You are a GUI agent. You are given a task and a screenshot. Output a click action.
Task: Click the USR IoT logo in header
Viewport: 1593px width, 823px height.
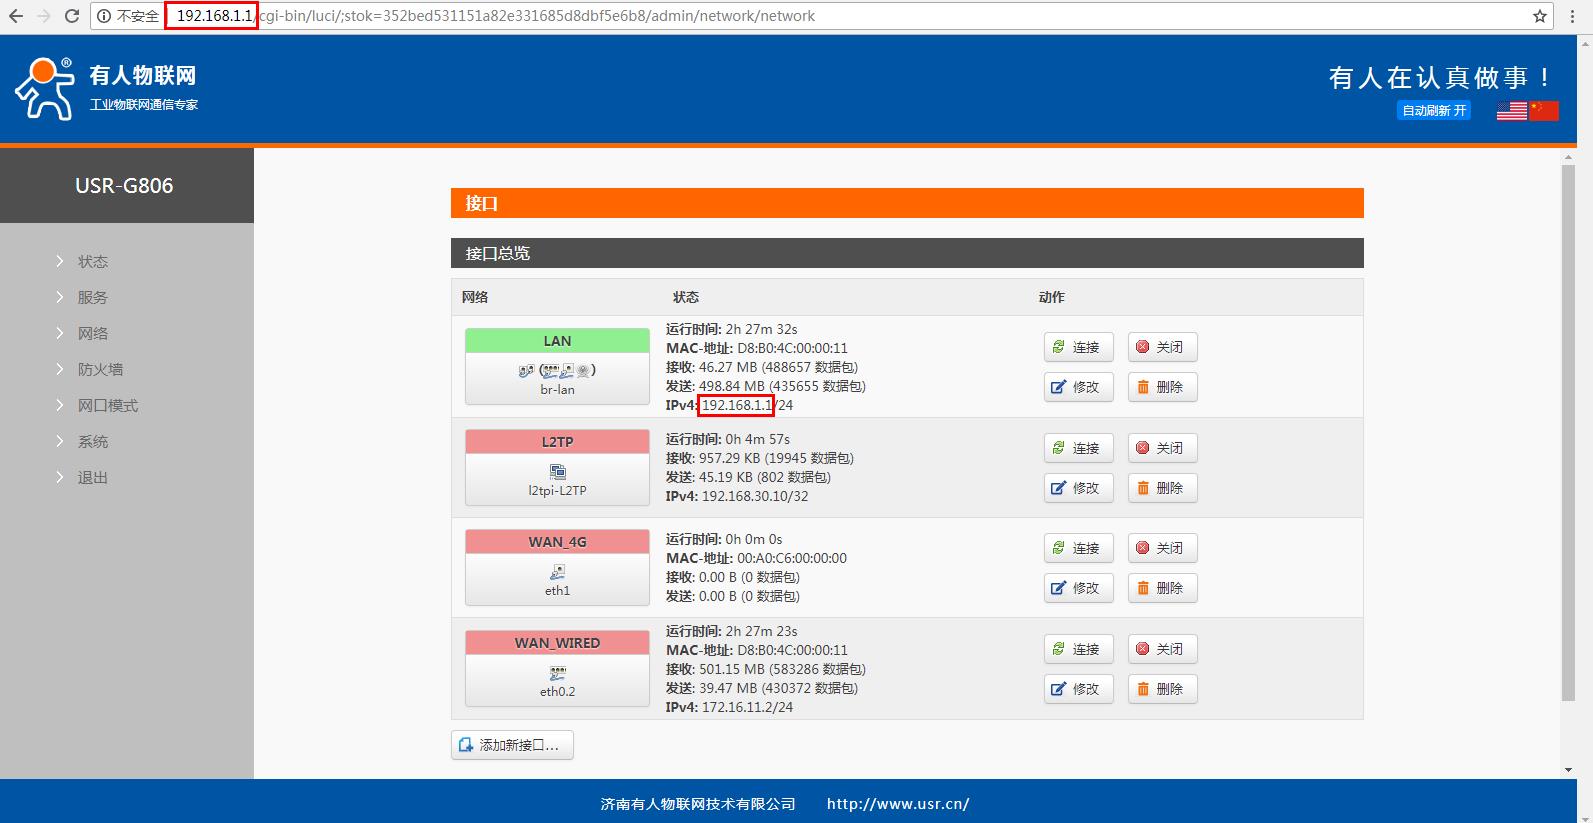coord(45,89)
